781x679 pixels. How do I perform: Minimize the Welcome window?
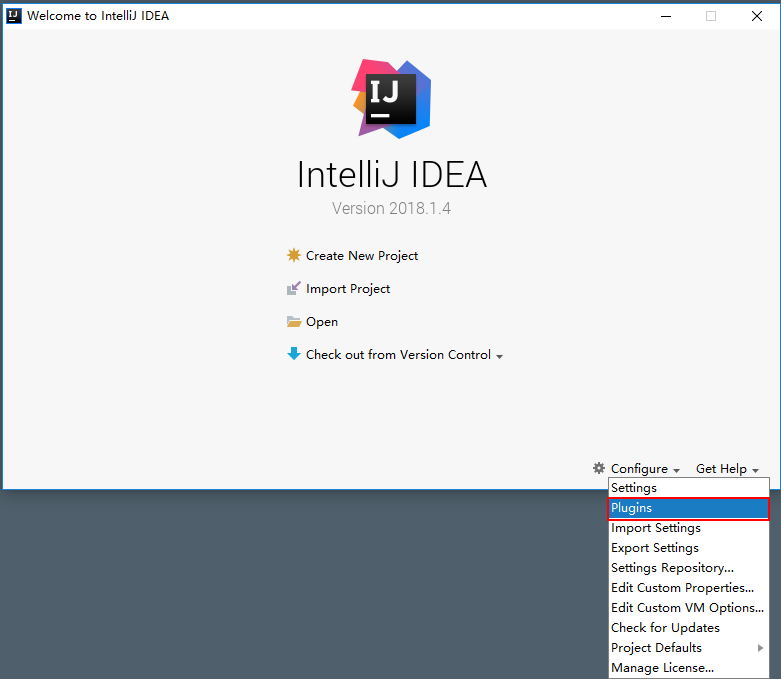(x=666, y=16)
